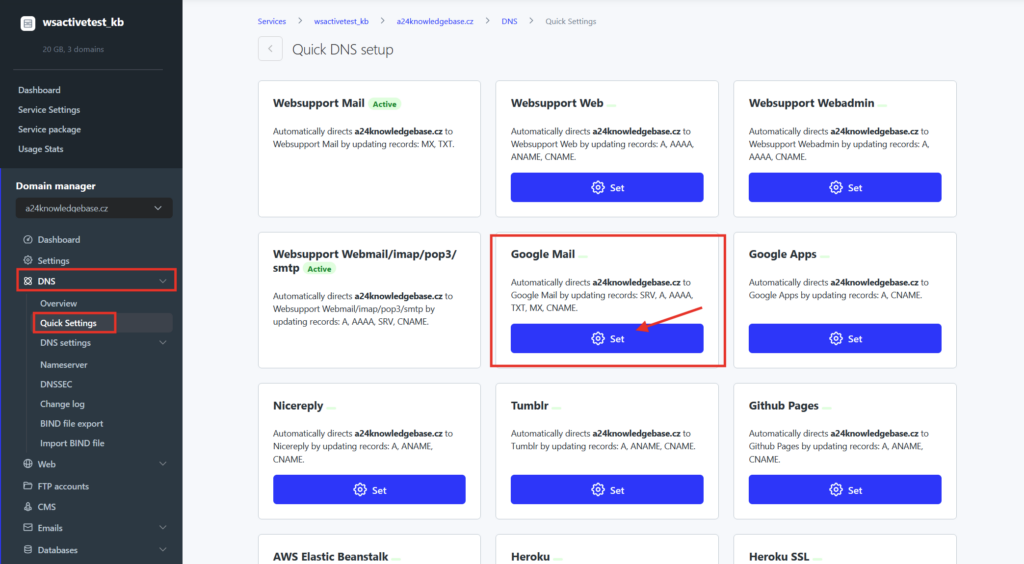Screen dimensions: 1024x564
Task: Open Import BIND file
Action: (72, 443)
